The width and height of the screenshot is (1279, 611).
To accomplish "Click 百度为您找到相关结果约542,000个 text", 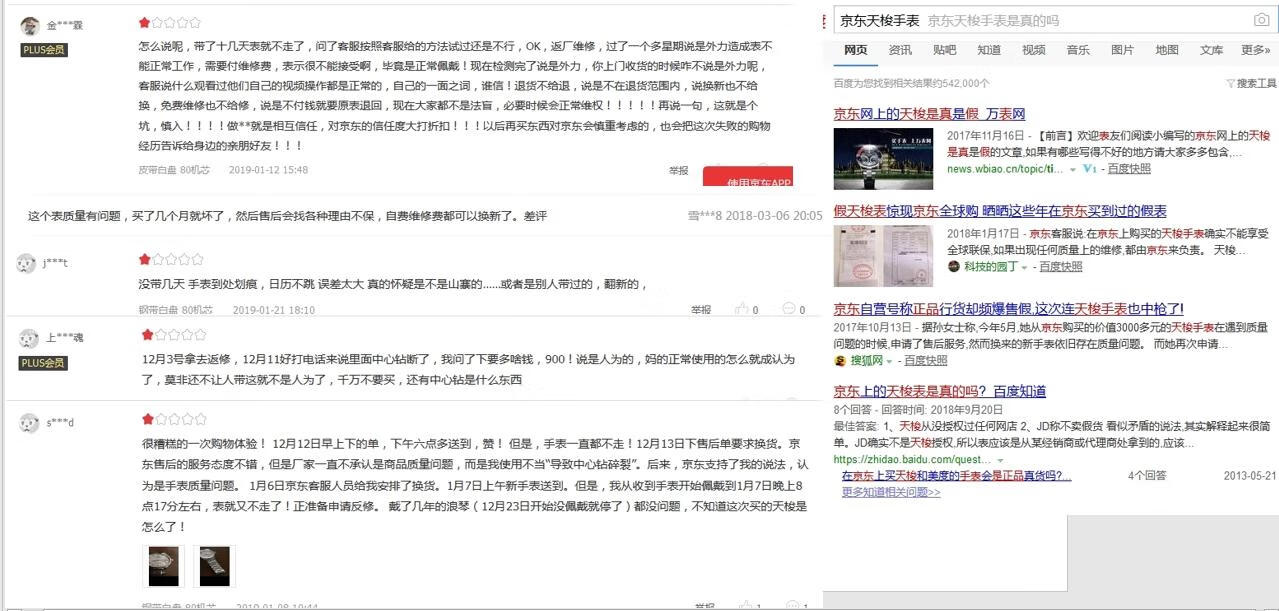I will click(x=912, y=83).
